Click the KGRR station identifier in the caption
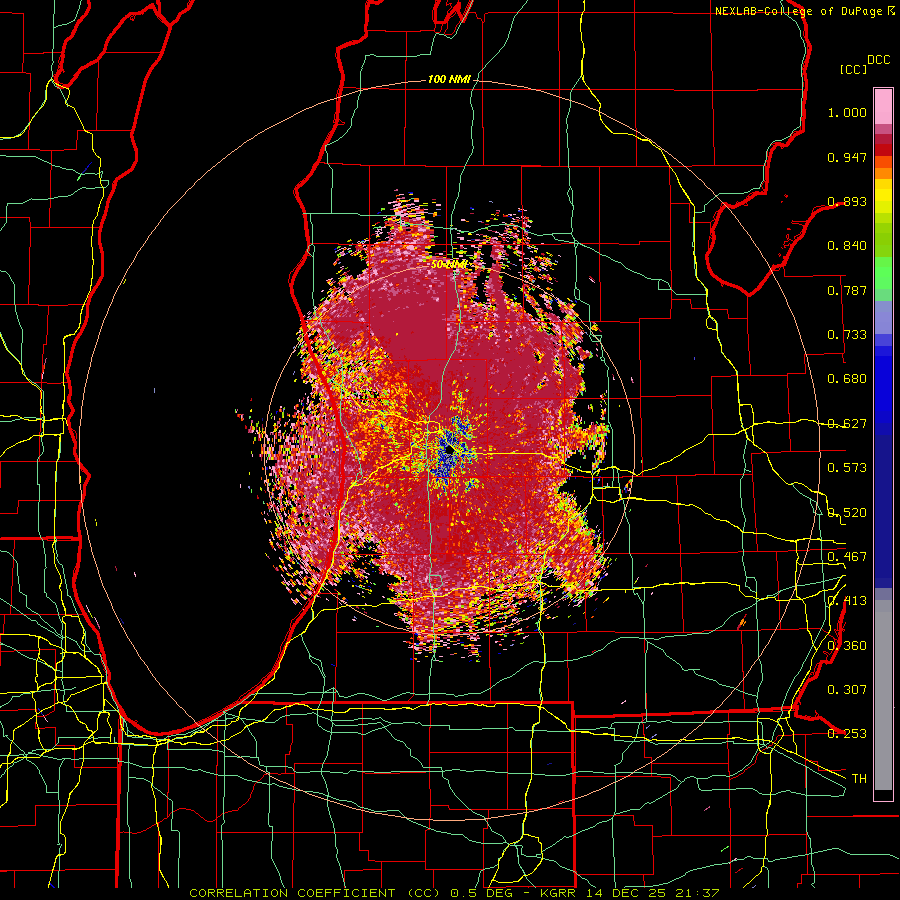The image size is (900, 900). (558, 893)
